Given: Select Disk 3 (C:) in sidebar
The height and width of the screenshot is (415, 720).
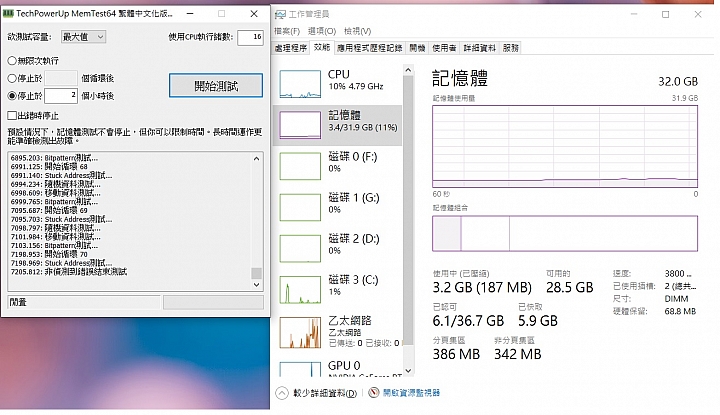Looking at the screenshot, I should point(338,289).
